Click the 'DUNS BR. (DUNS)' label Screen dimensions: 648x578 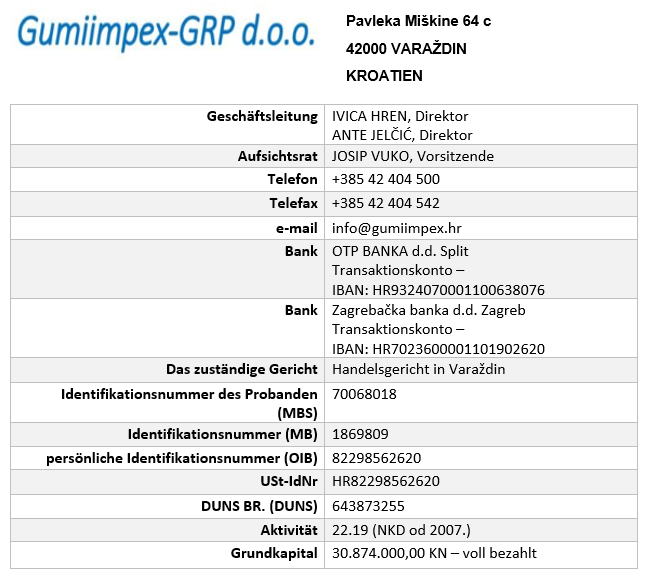260,507
